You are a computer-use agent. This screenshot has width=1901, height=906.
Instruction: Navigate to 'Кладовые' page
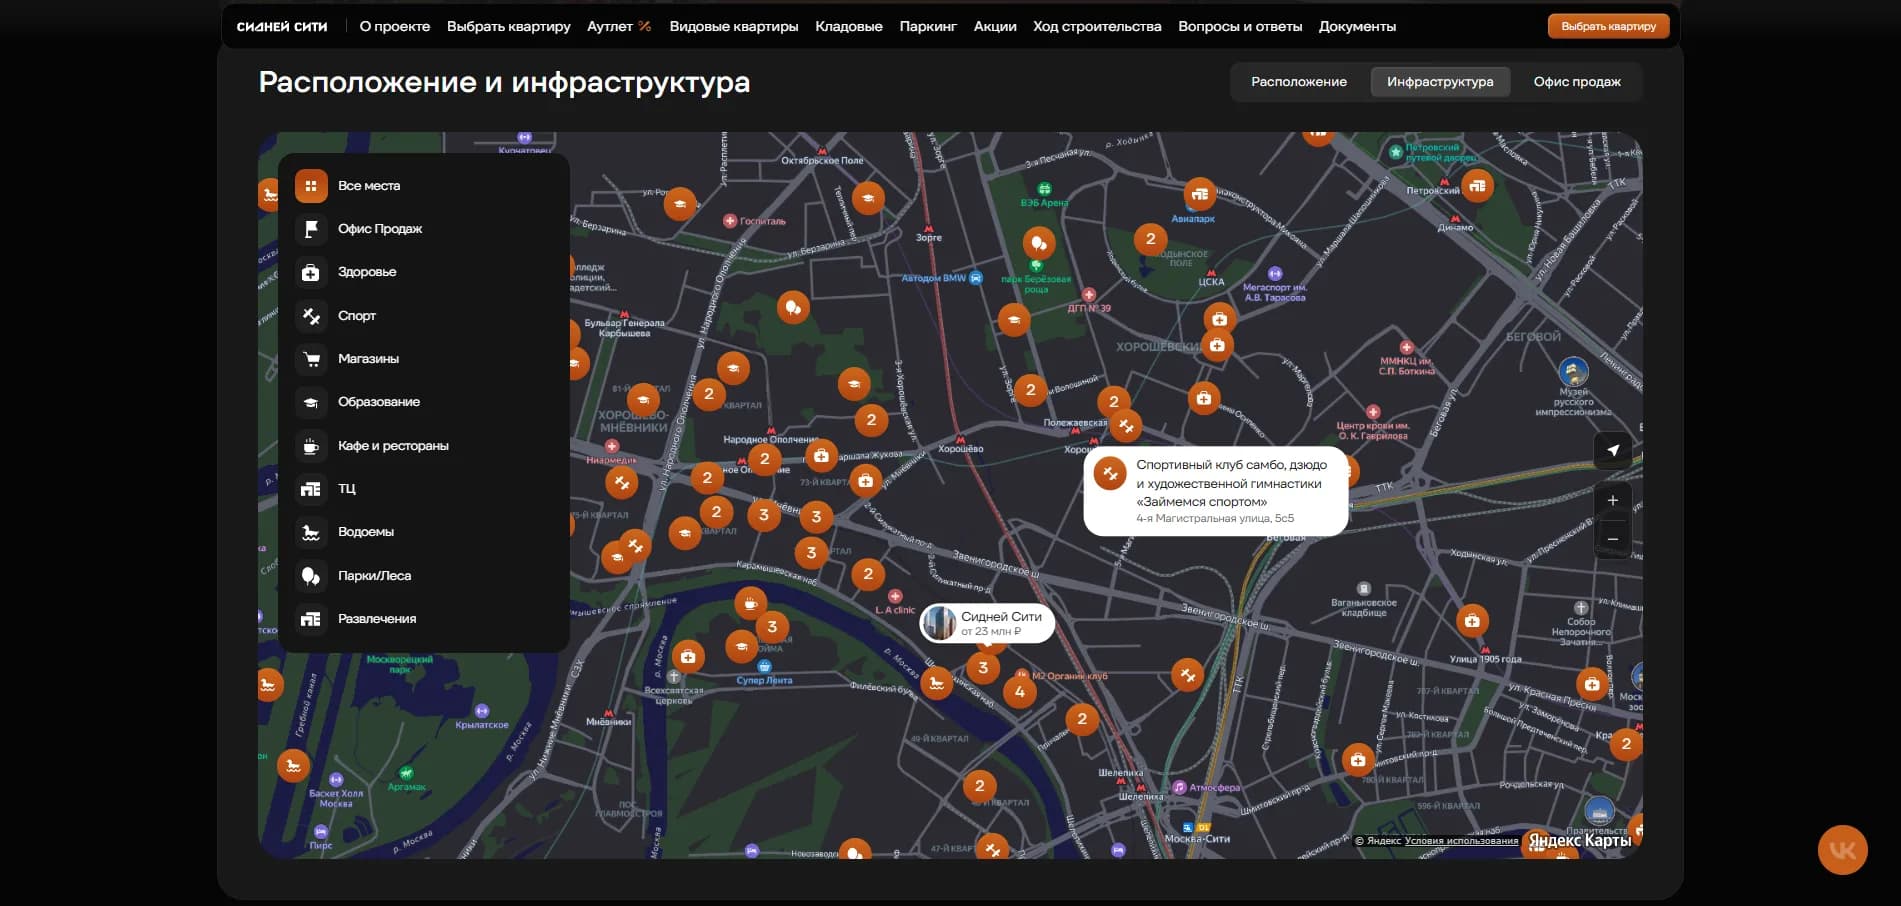(x=849, y=26)
